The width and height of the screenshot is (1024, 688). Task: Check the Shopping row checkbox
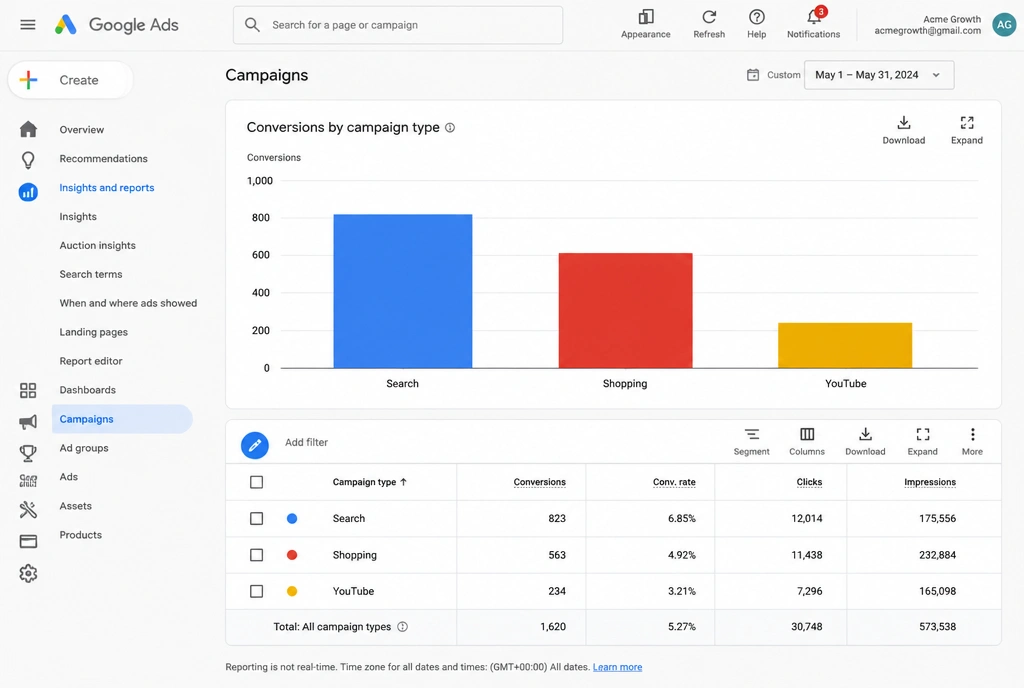[257, 555]
